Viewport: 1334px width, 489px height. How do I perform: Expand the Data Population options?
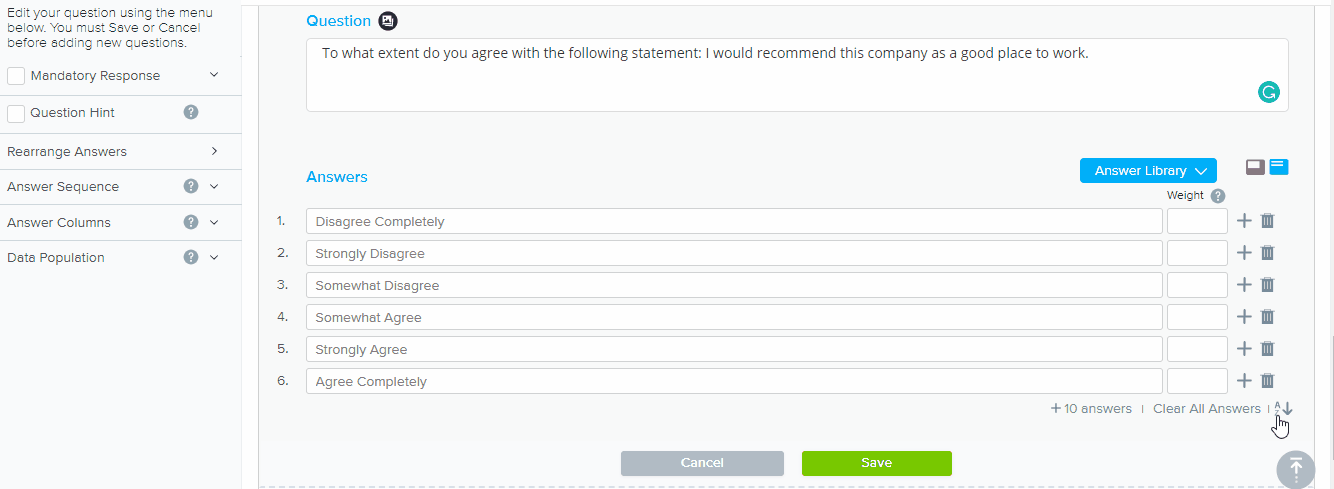click(214, 258)
